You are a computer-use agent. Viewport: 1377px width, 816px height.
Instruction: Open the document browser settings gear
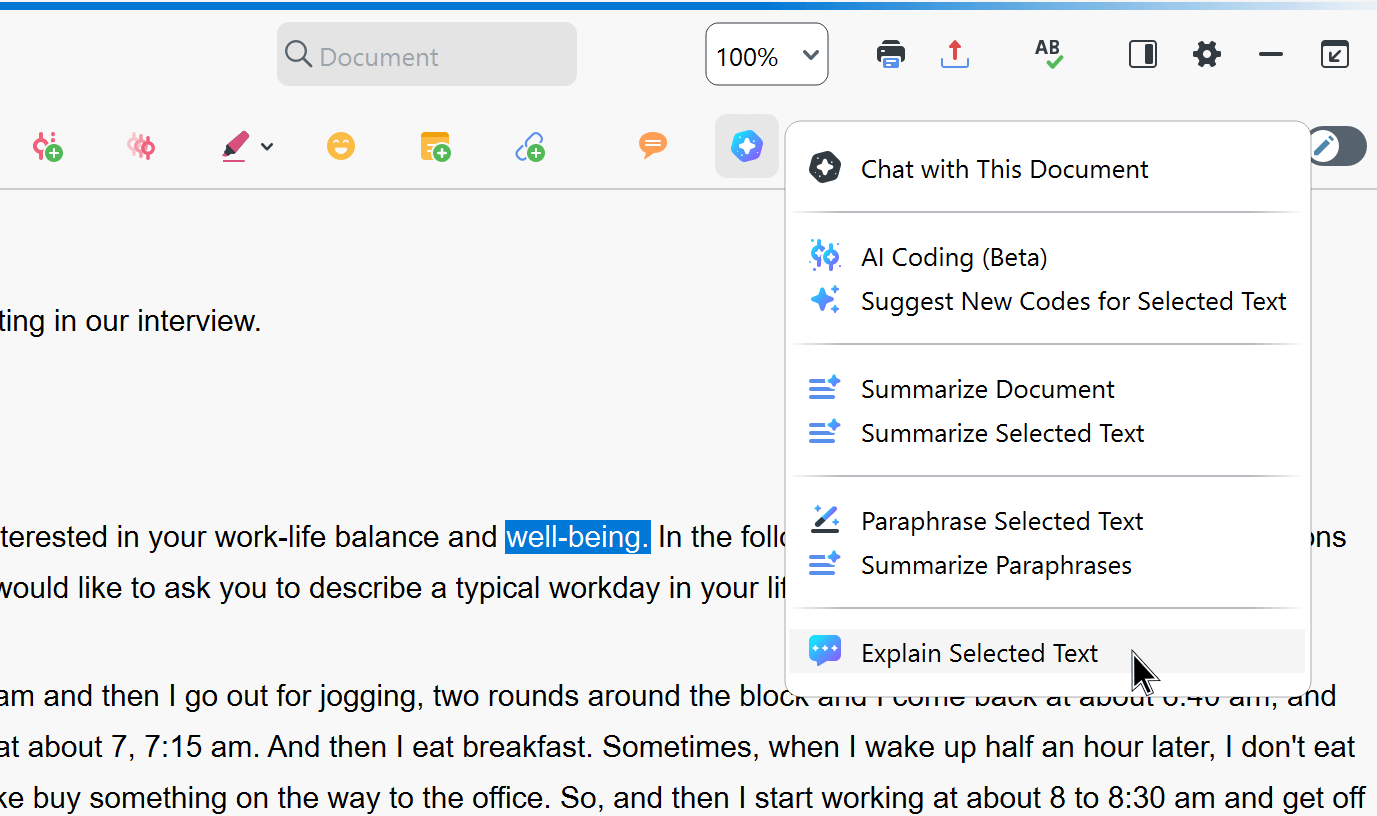[1206, 54]
